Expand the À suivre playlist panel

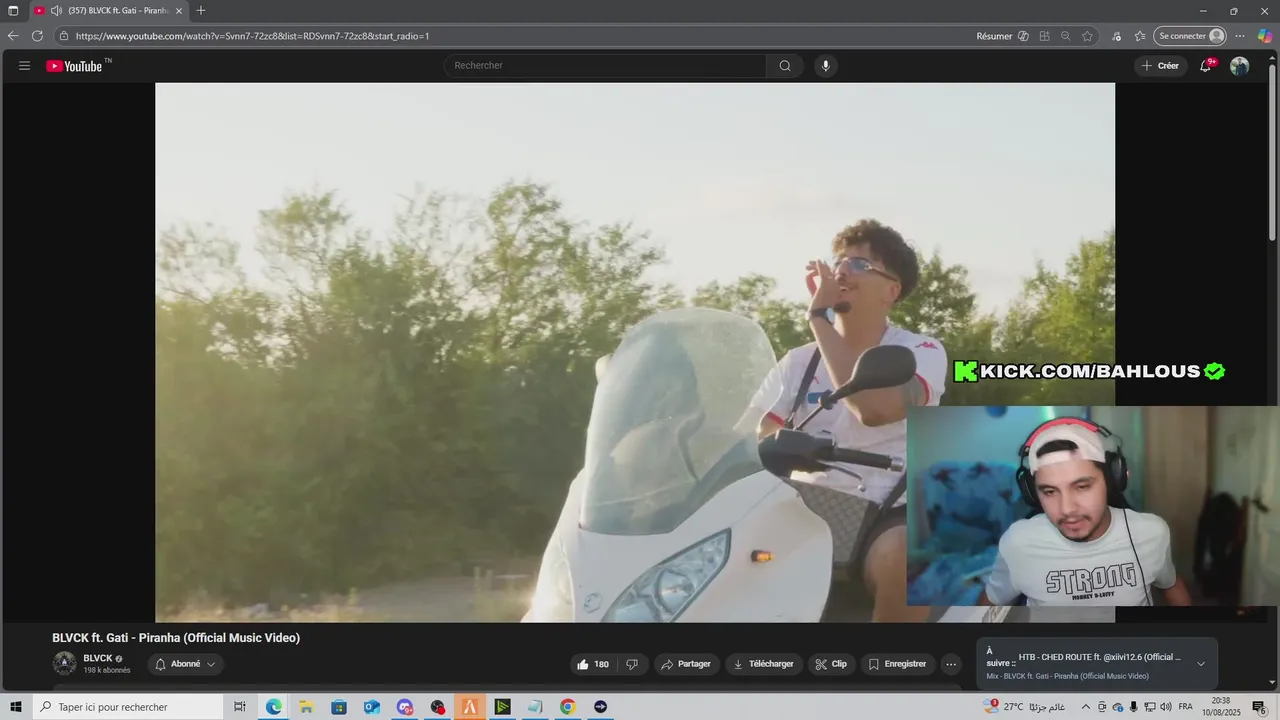pyautogui.click(x=1201, y=664)
